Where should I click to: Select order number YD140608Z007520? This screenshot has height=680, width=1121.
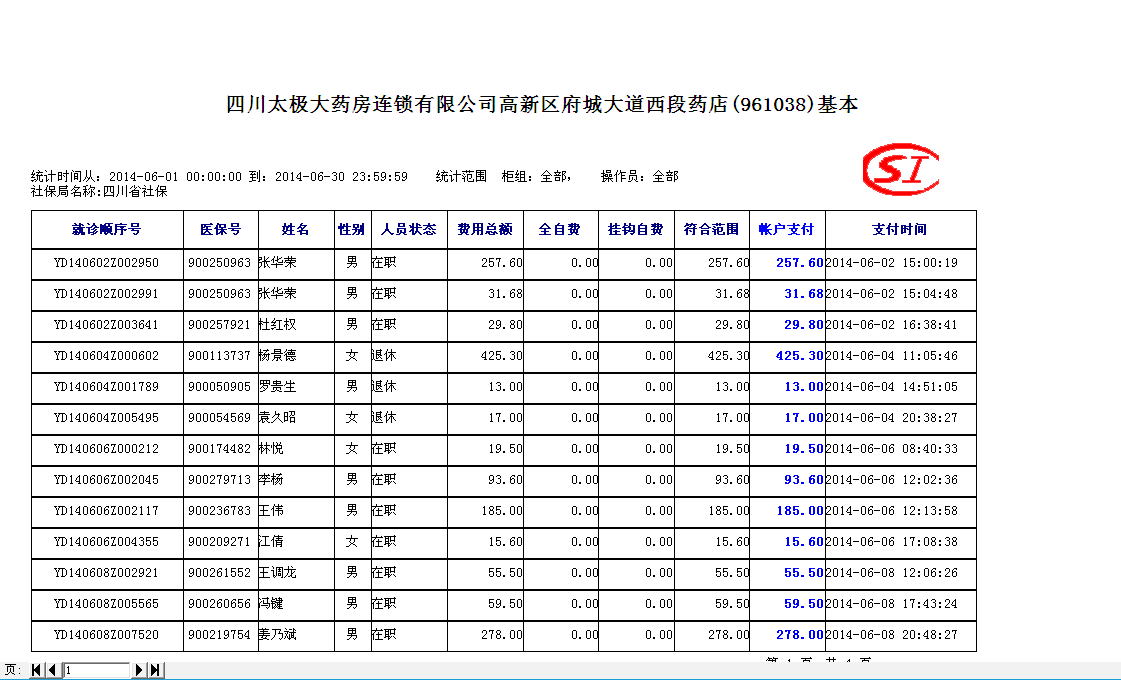coord(107,635)
